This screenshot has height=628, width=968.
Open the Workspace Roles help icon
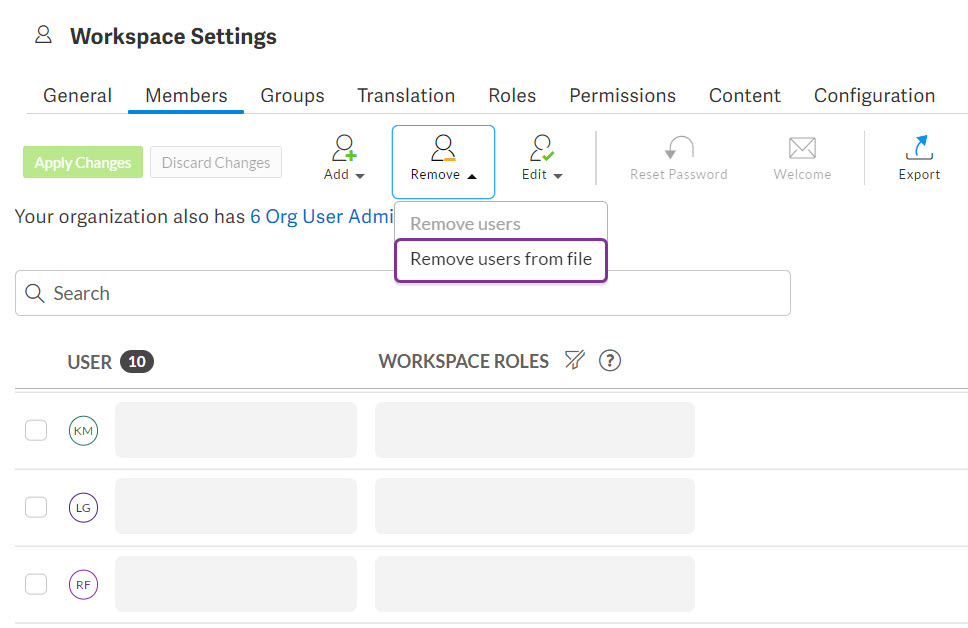point(610,361)
